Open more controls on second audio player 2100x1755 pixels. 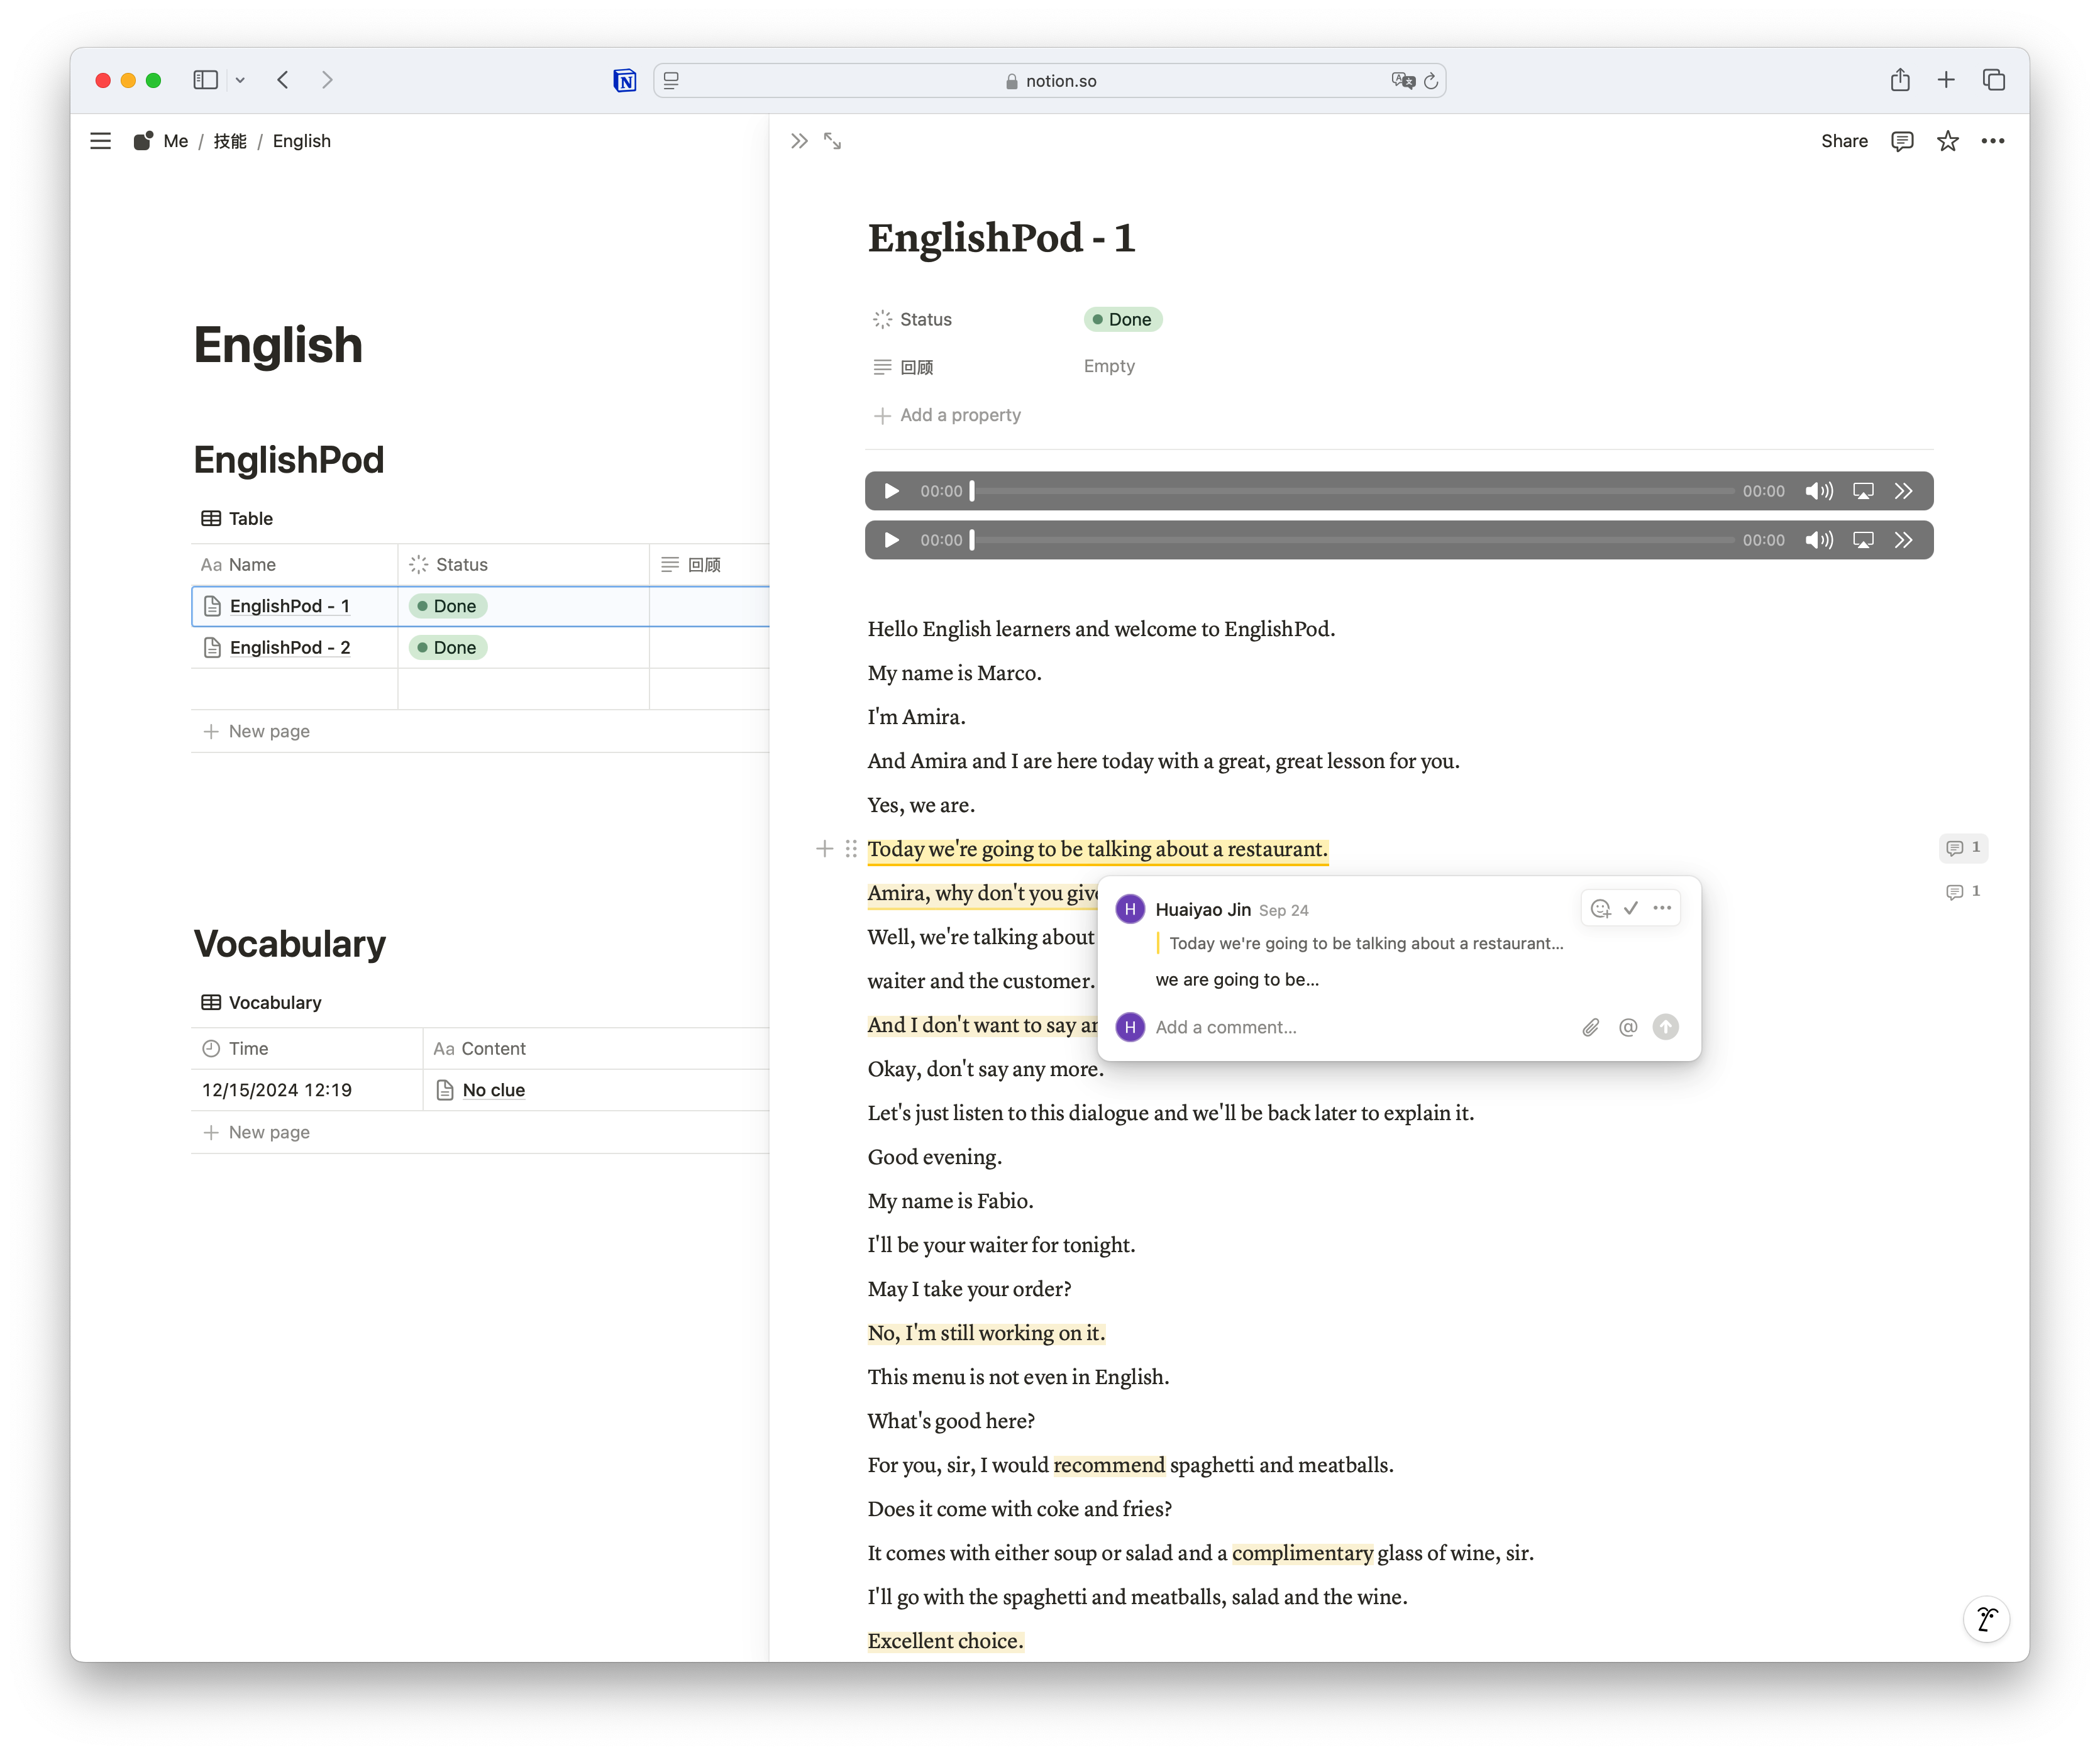[x=1904, y=540]
